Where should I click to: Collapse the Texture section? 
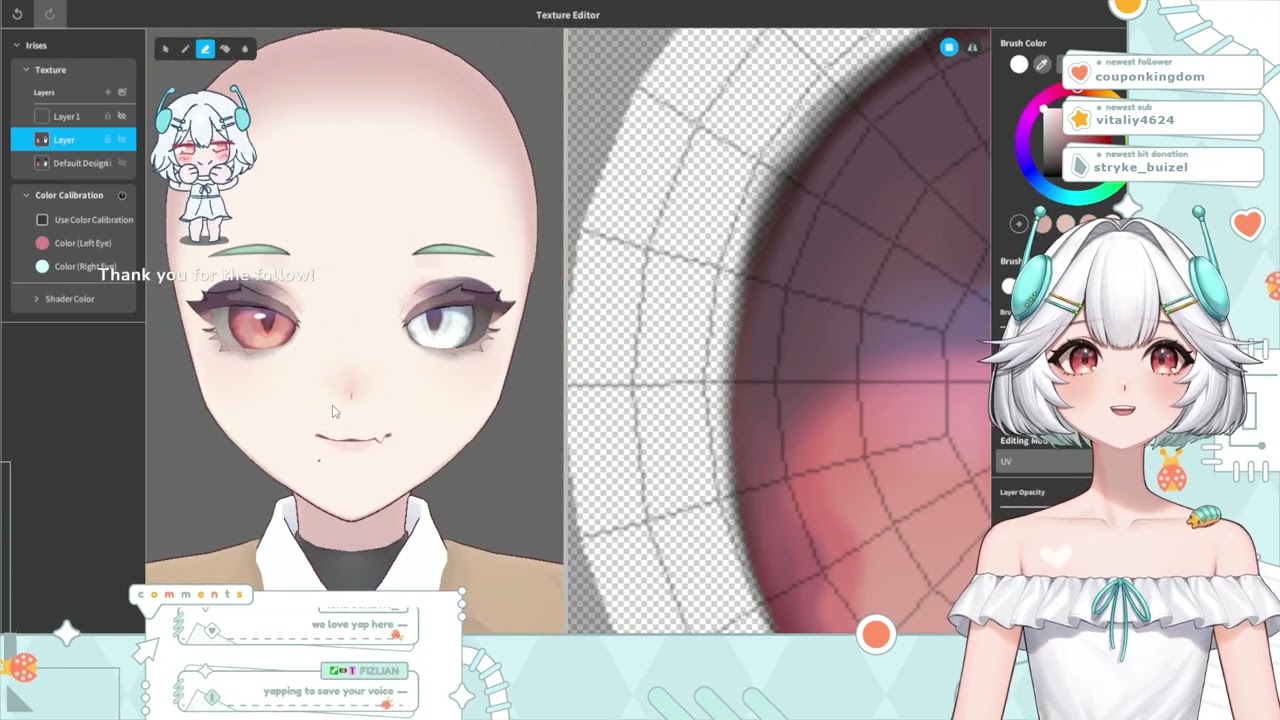(x=26, y=70)
